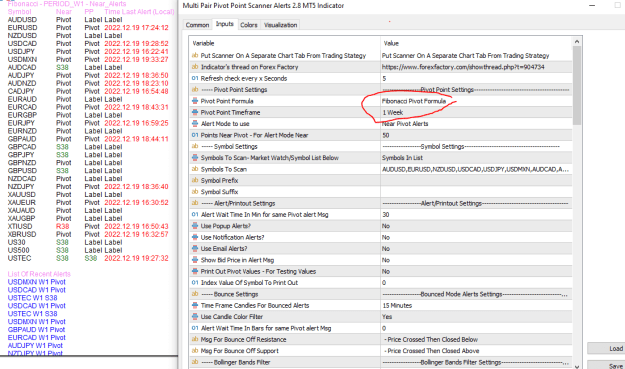Open the 1 Week timeframe value dropdown
Image resolution: width=625 pixels, height=369 pixels.
[476, 112]
